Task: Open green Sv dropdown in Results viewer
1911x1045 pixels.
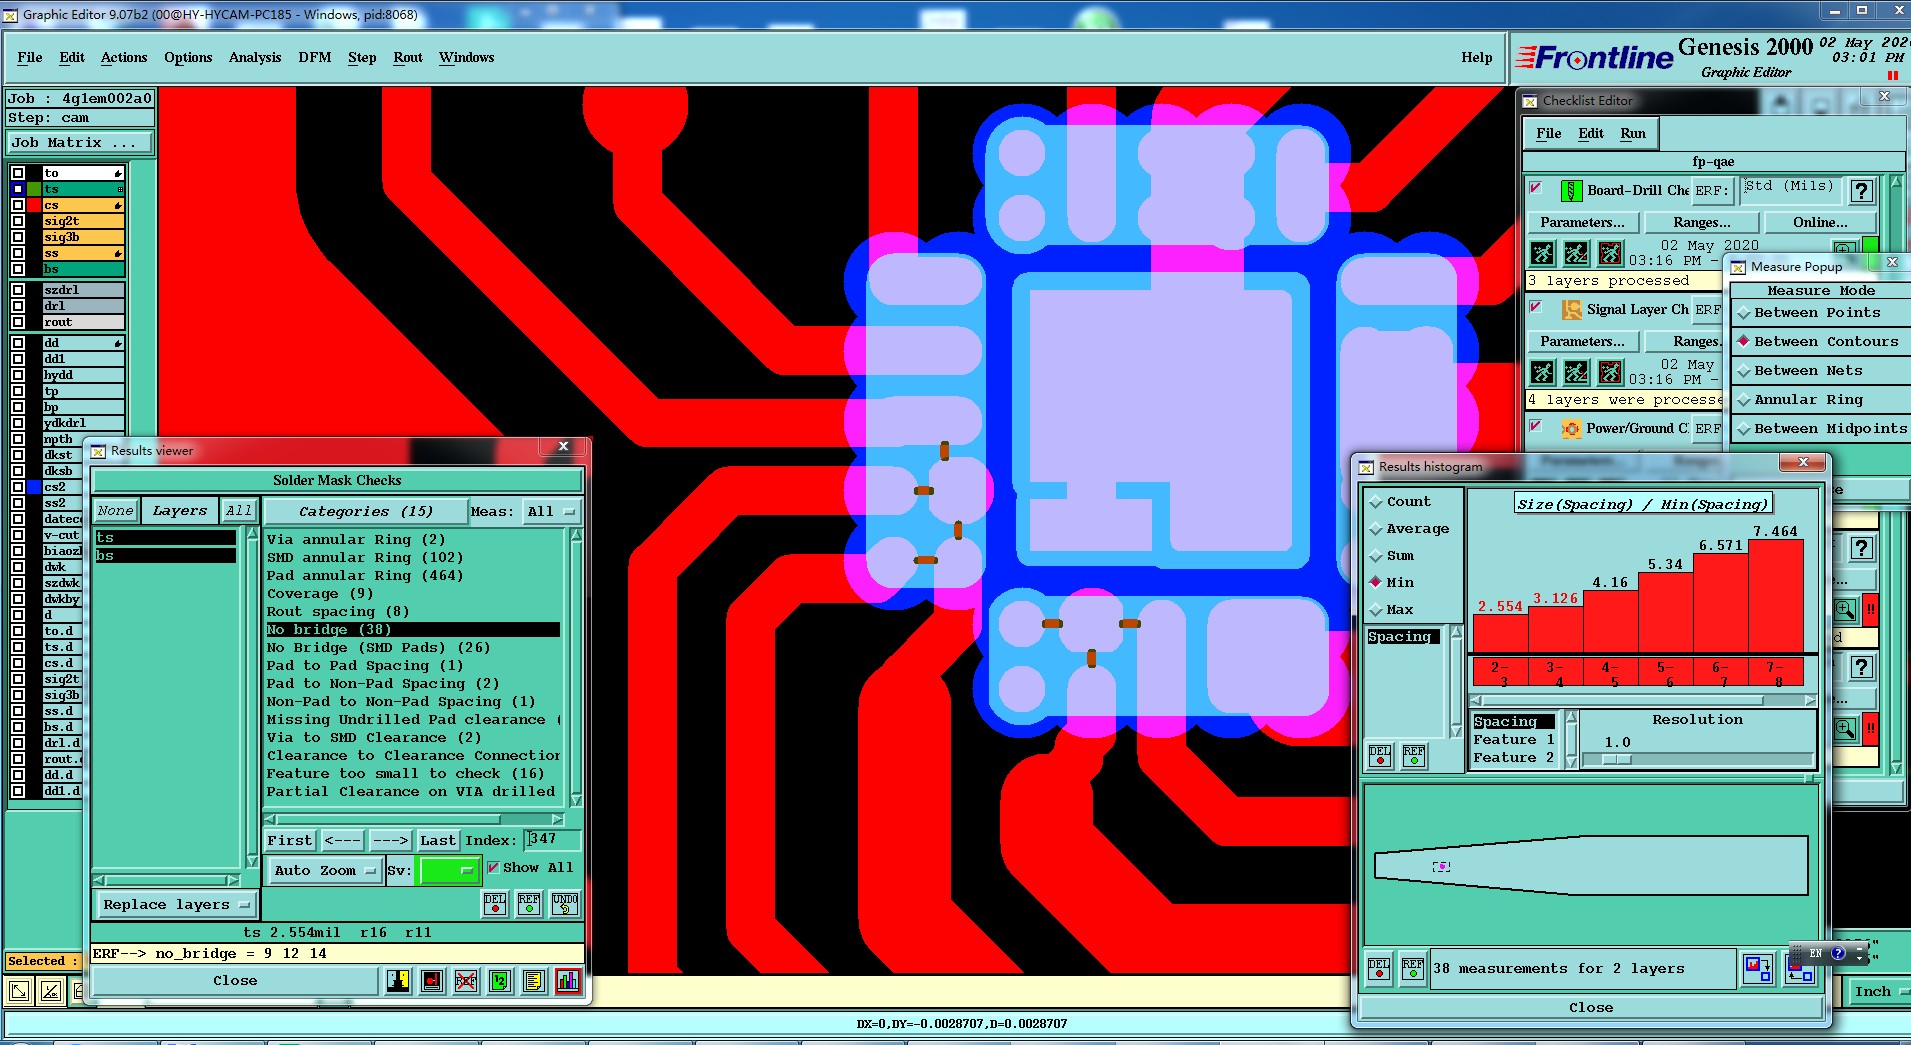Action: pyautogui.click(x=449, y=870)
